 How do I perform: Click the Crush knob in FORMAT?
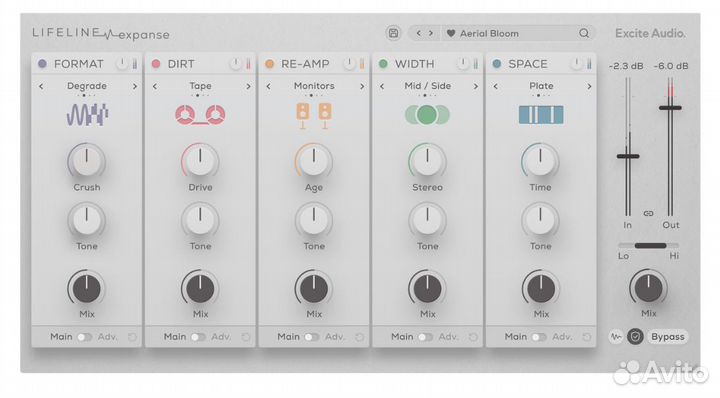click(86, 161)
